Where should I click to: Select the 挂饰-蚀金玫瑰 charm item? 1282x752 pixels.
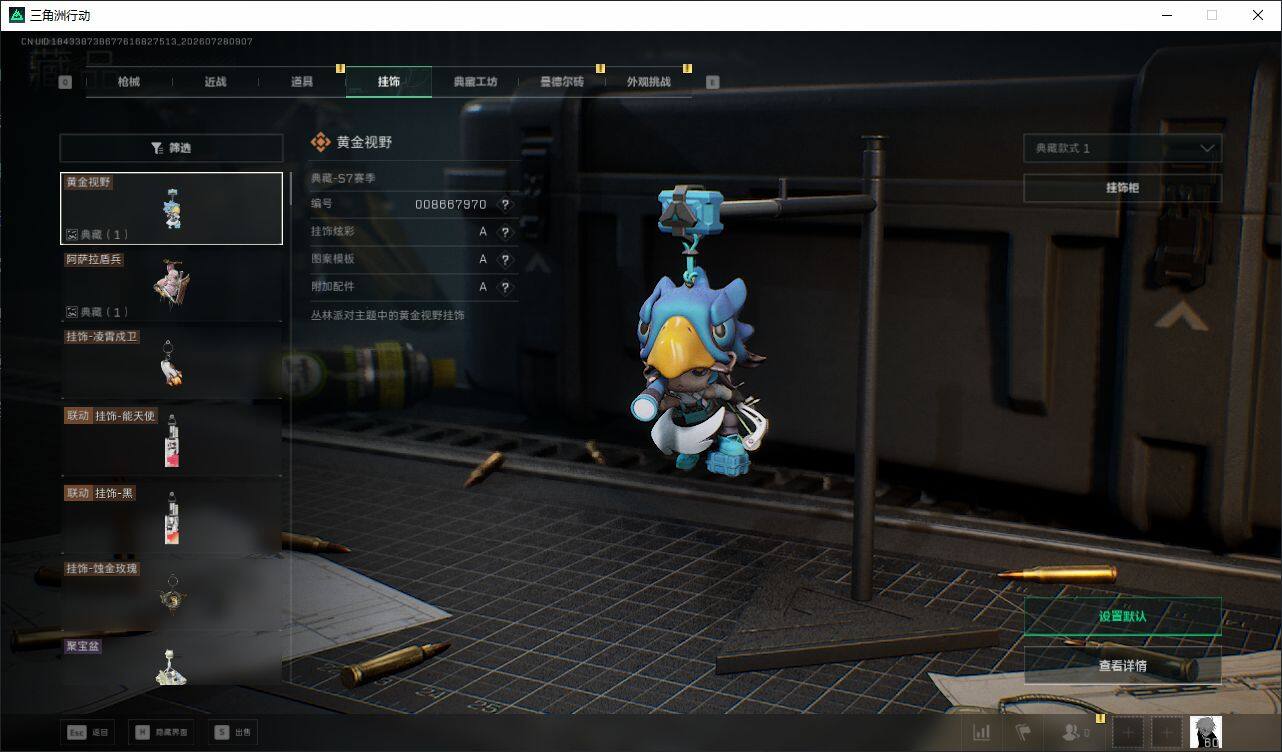pyautogui.click(x=172, y=597)
